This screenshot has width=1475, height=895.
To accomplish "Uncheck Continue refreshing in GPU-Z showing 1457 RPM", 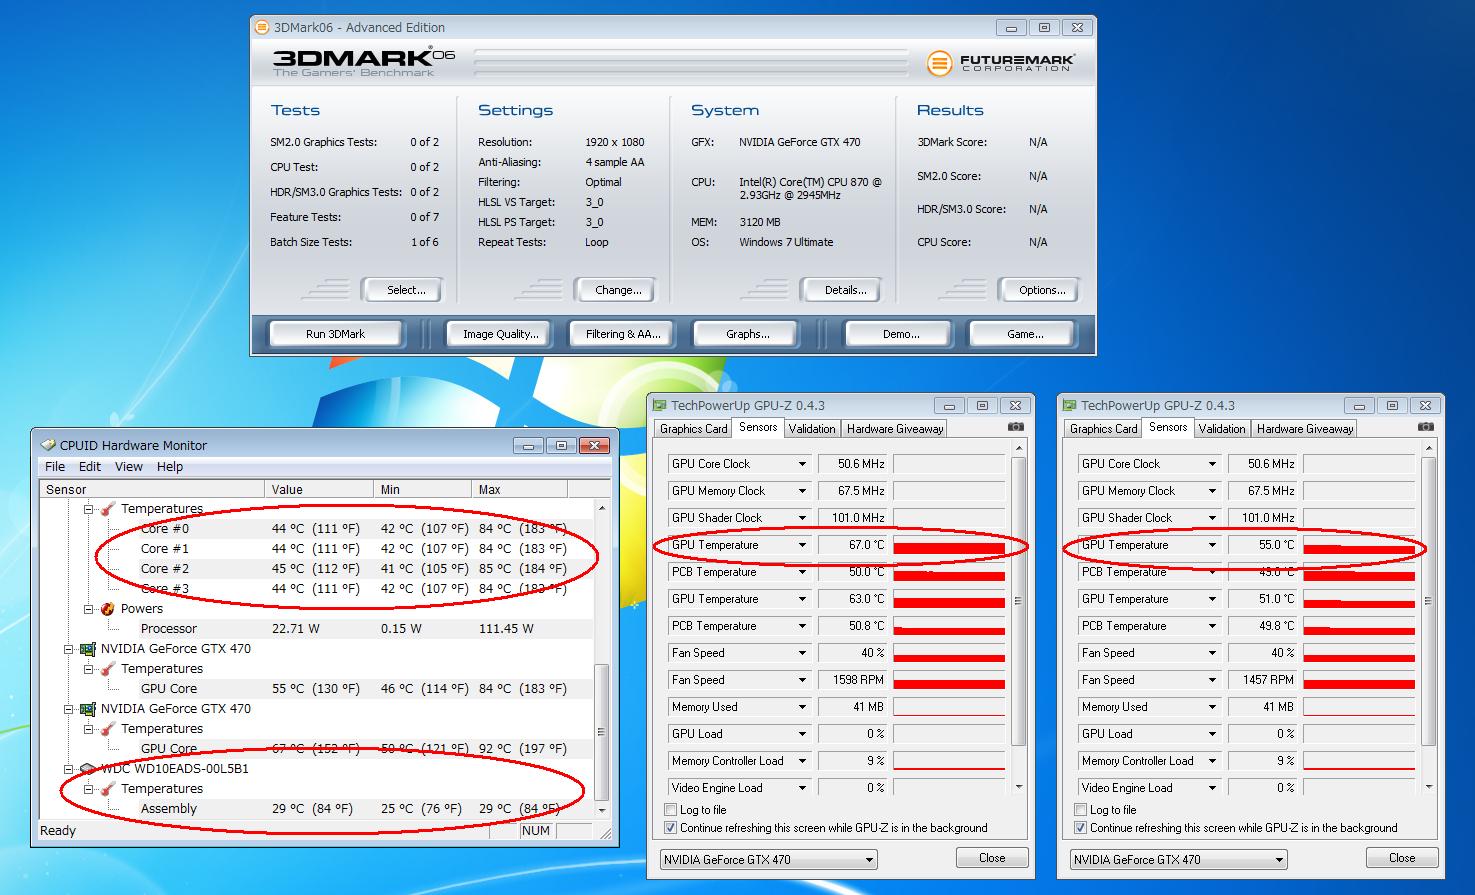I will click(x=1080, y=828).
